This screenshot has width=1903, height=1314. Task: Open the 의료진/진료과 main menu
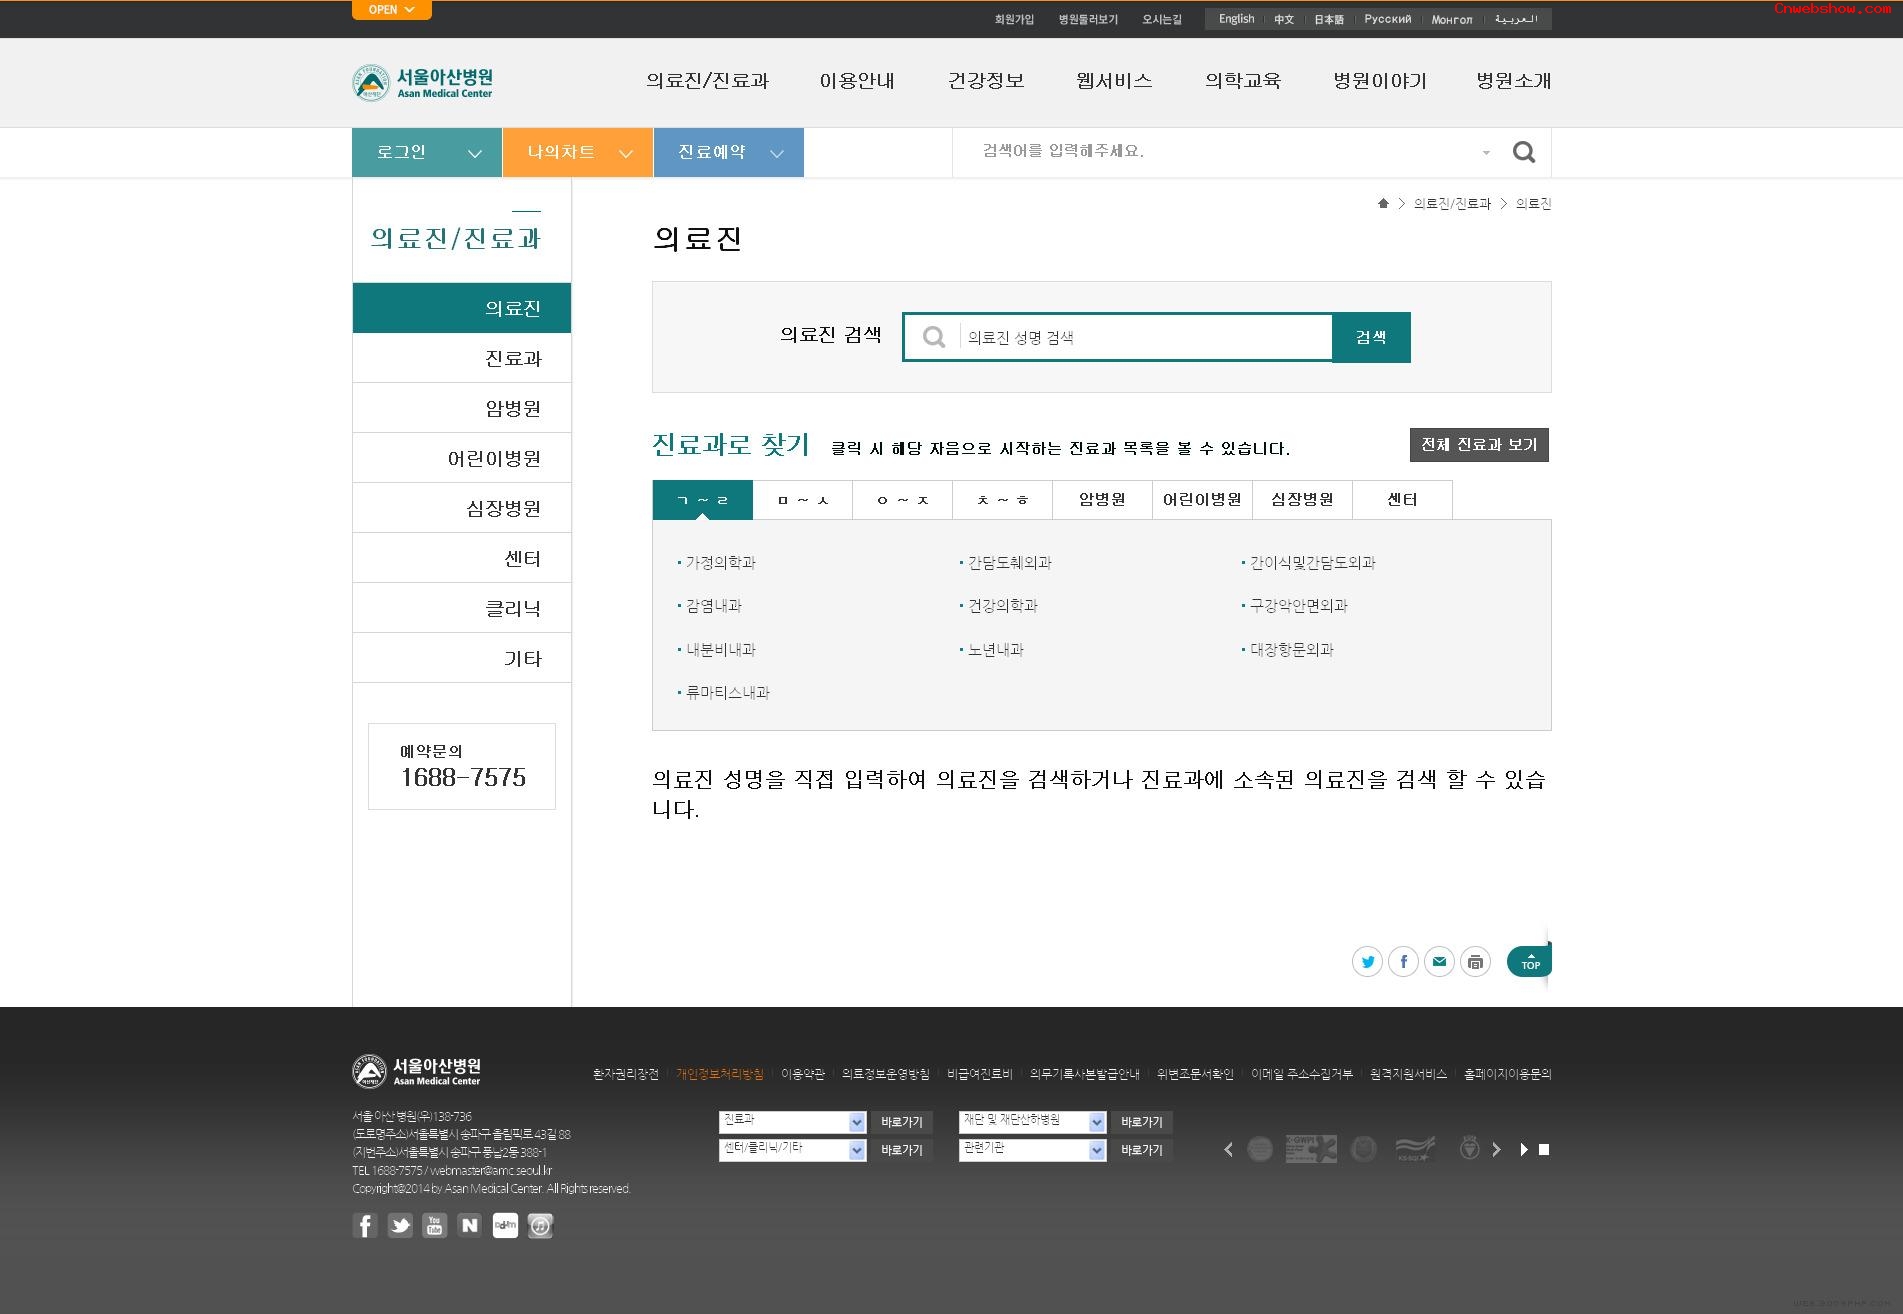pos(708,81)
